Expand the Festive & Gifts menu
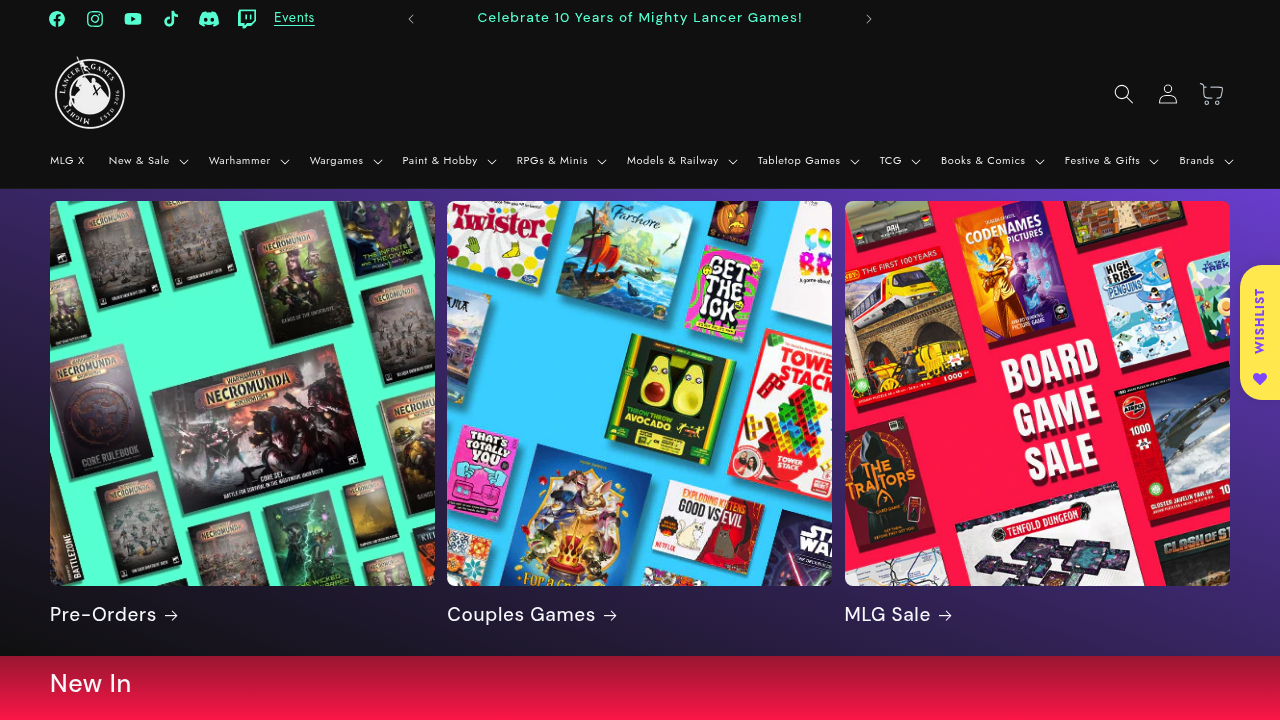This screenshot has width=1280, height=720. pos(1112,161)
